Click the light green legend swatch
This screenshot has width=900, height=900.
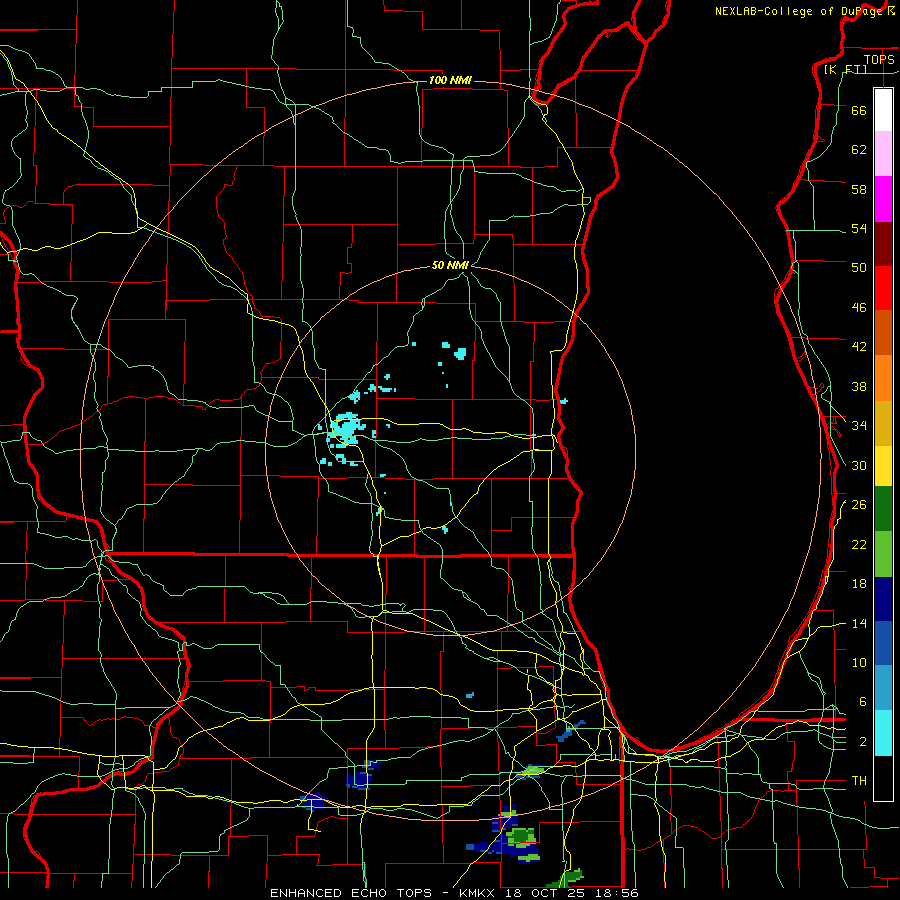(883, 554)
